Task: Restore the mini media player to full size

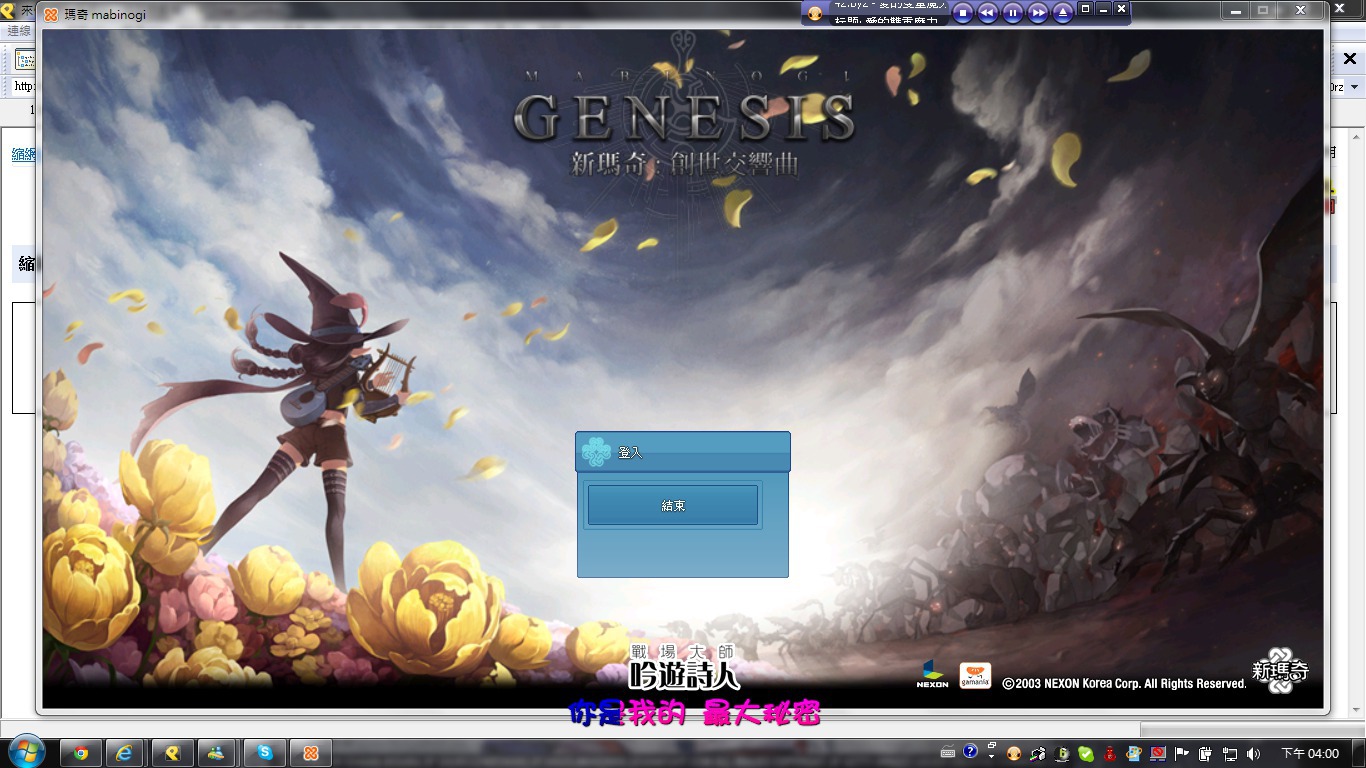Action: pos(1086,8)
